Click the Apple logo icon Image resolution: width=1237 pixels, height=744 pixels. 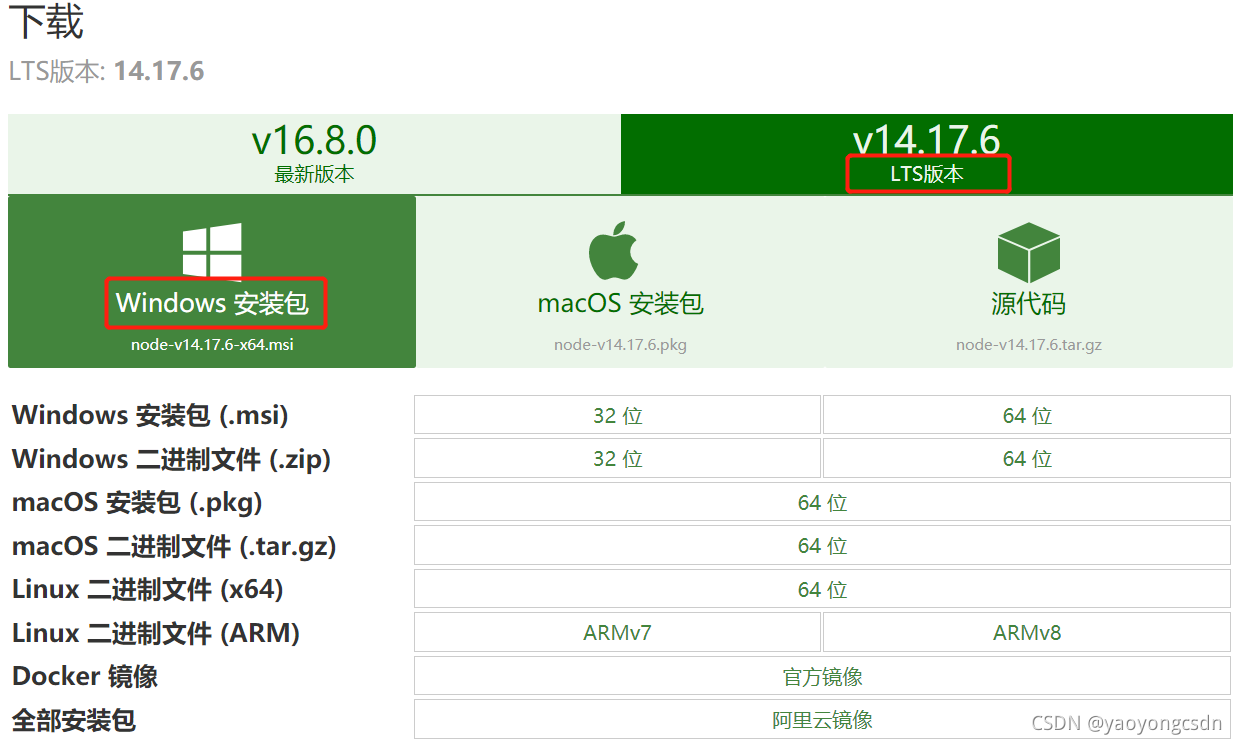pyautogui.click(x=614, y=250)
